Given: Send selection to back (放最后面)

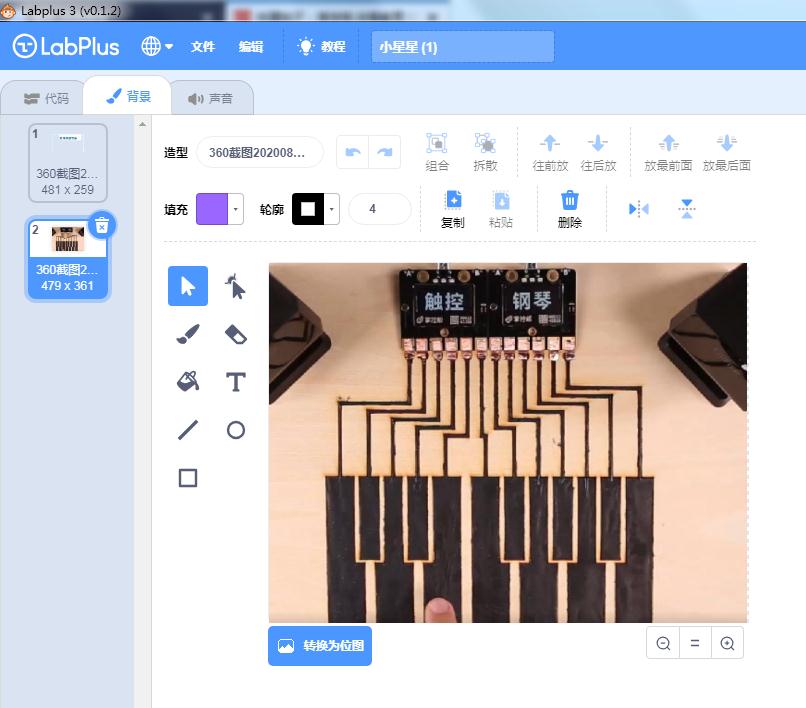Looking at the screenshot, I should coord(727,152).
